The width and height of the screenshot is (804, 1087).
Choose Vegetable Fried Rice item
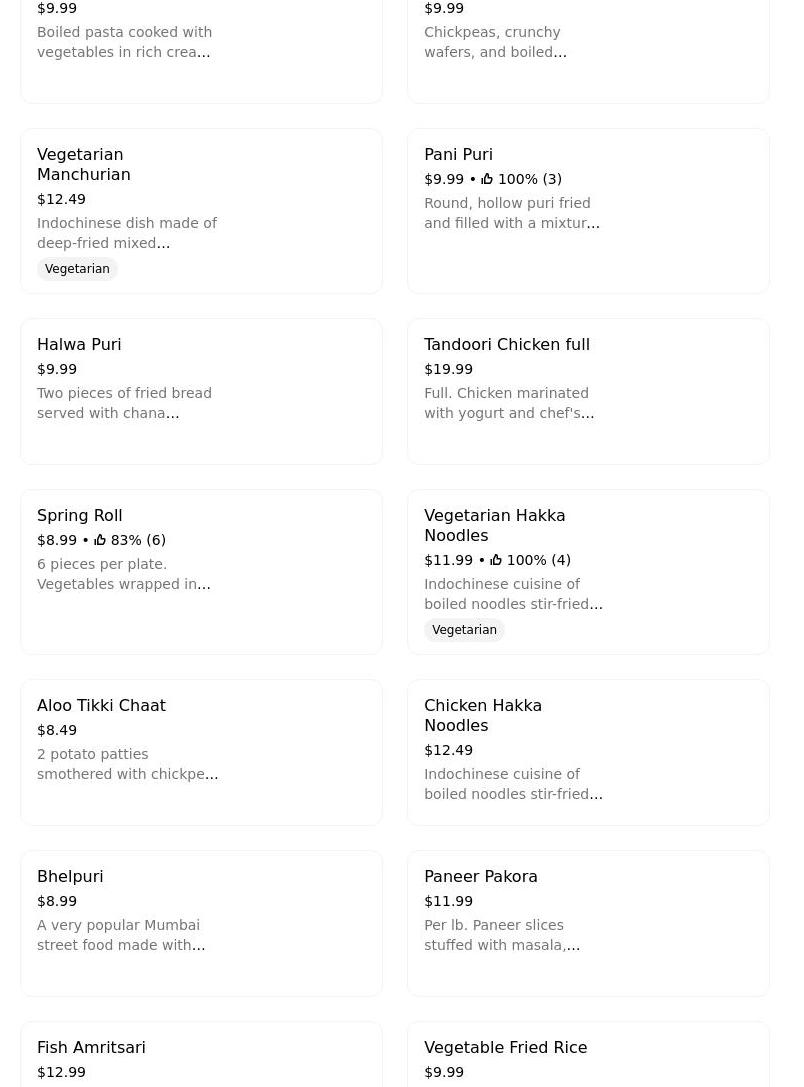(505, 1048)
